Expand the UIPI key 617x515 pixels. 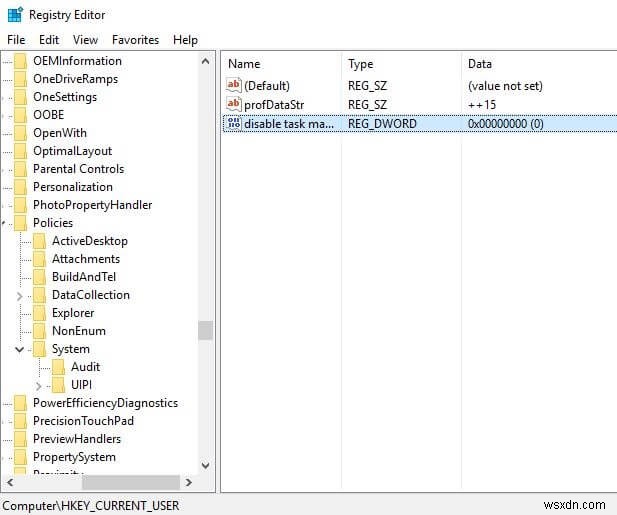click(38, 386)
